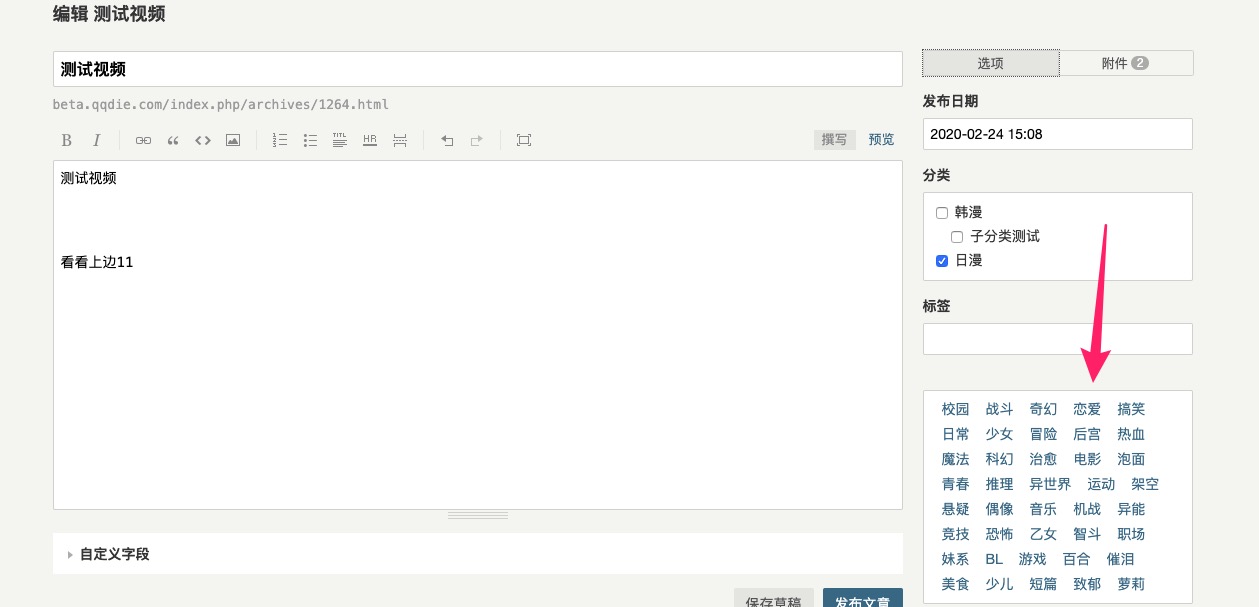
Task: Check the 子分类测试 subcategory checkbox
Action: click(957, 237)
